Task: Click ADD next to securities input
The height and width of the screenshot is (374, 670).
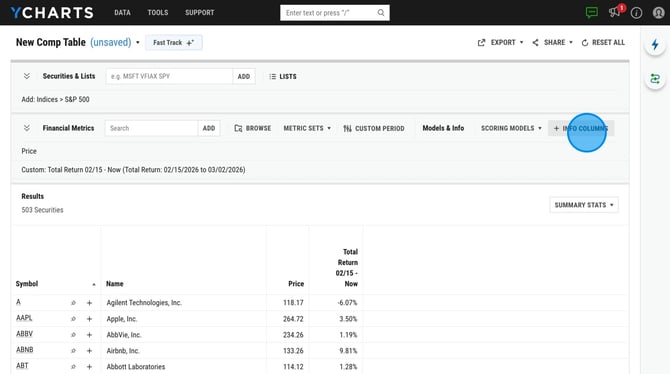Action: pos(244,77)
